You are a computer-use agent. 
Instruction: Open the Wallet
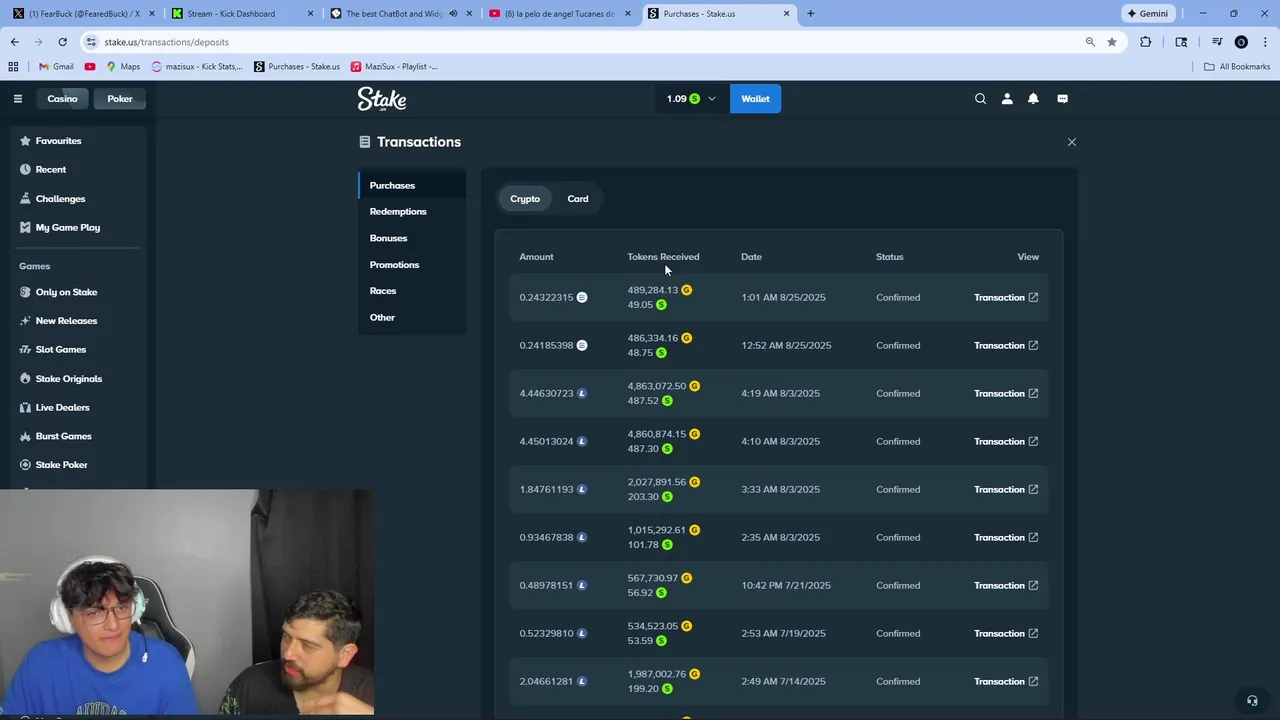755,98
